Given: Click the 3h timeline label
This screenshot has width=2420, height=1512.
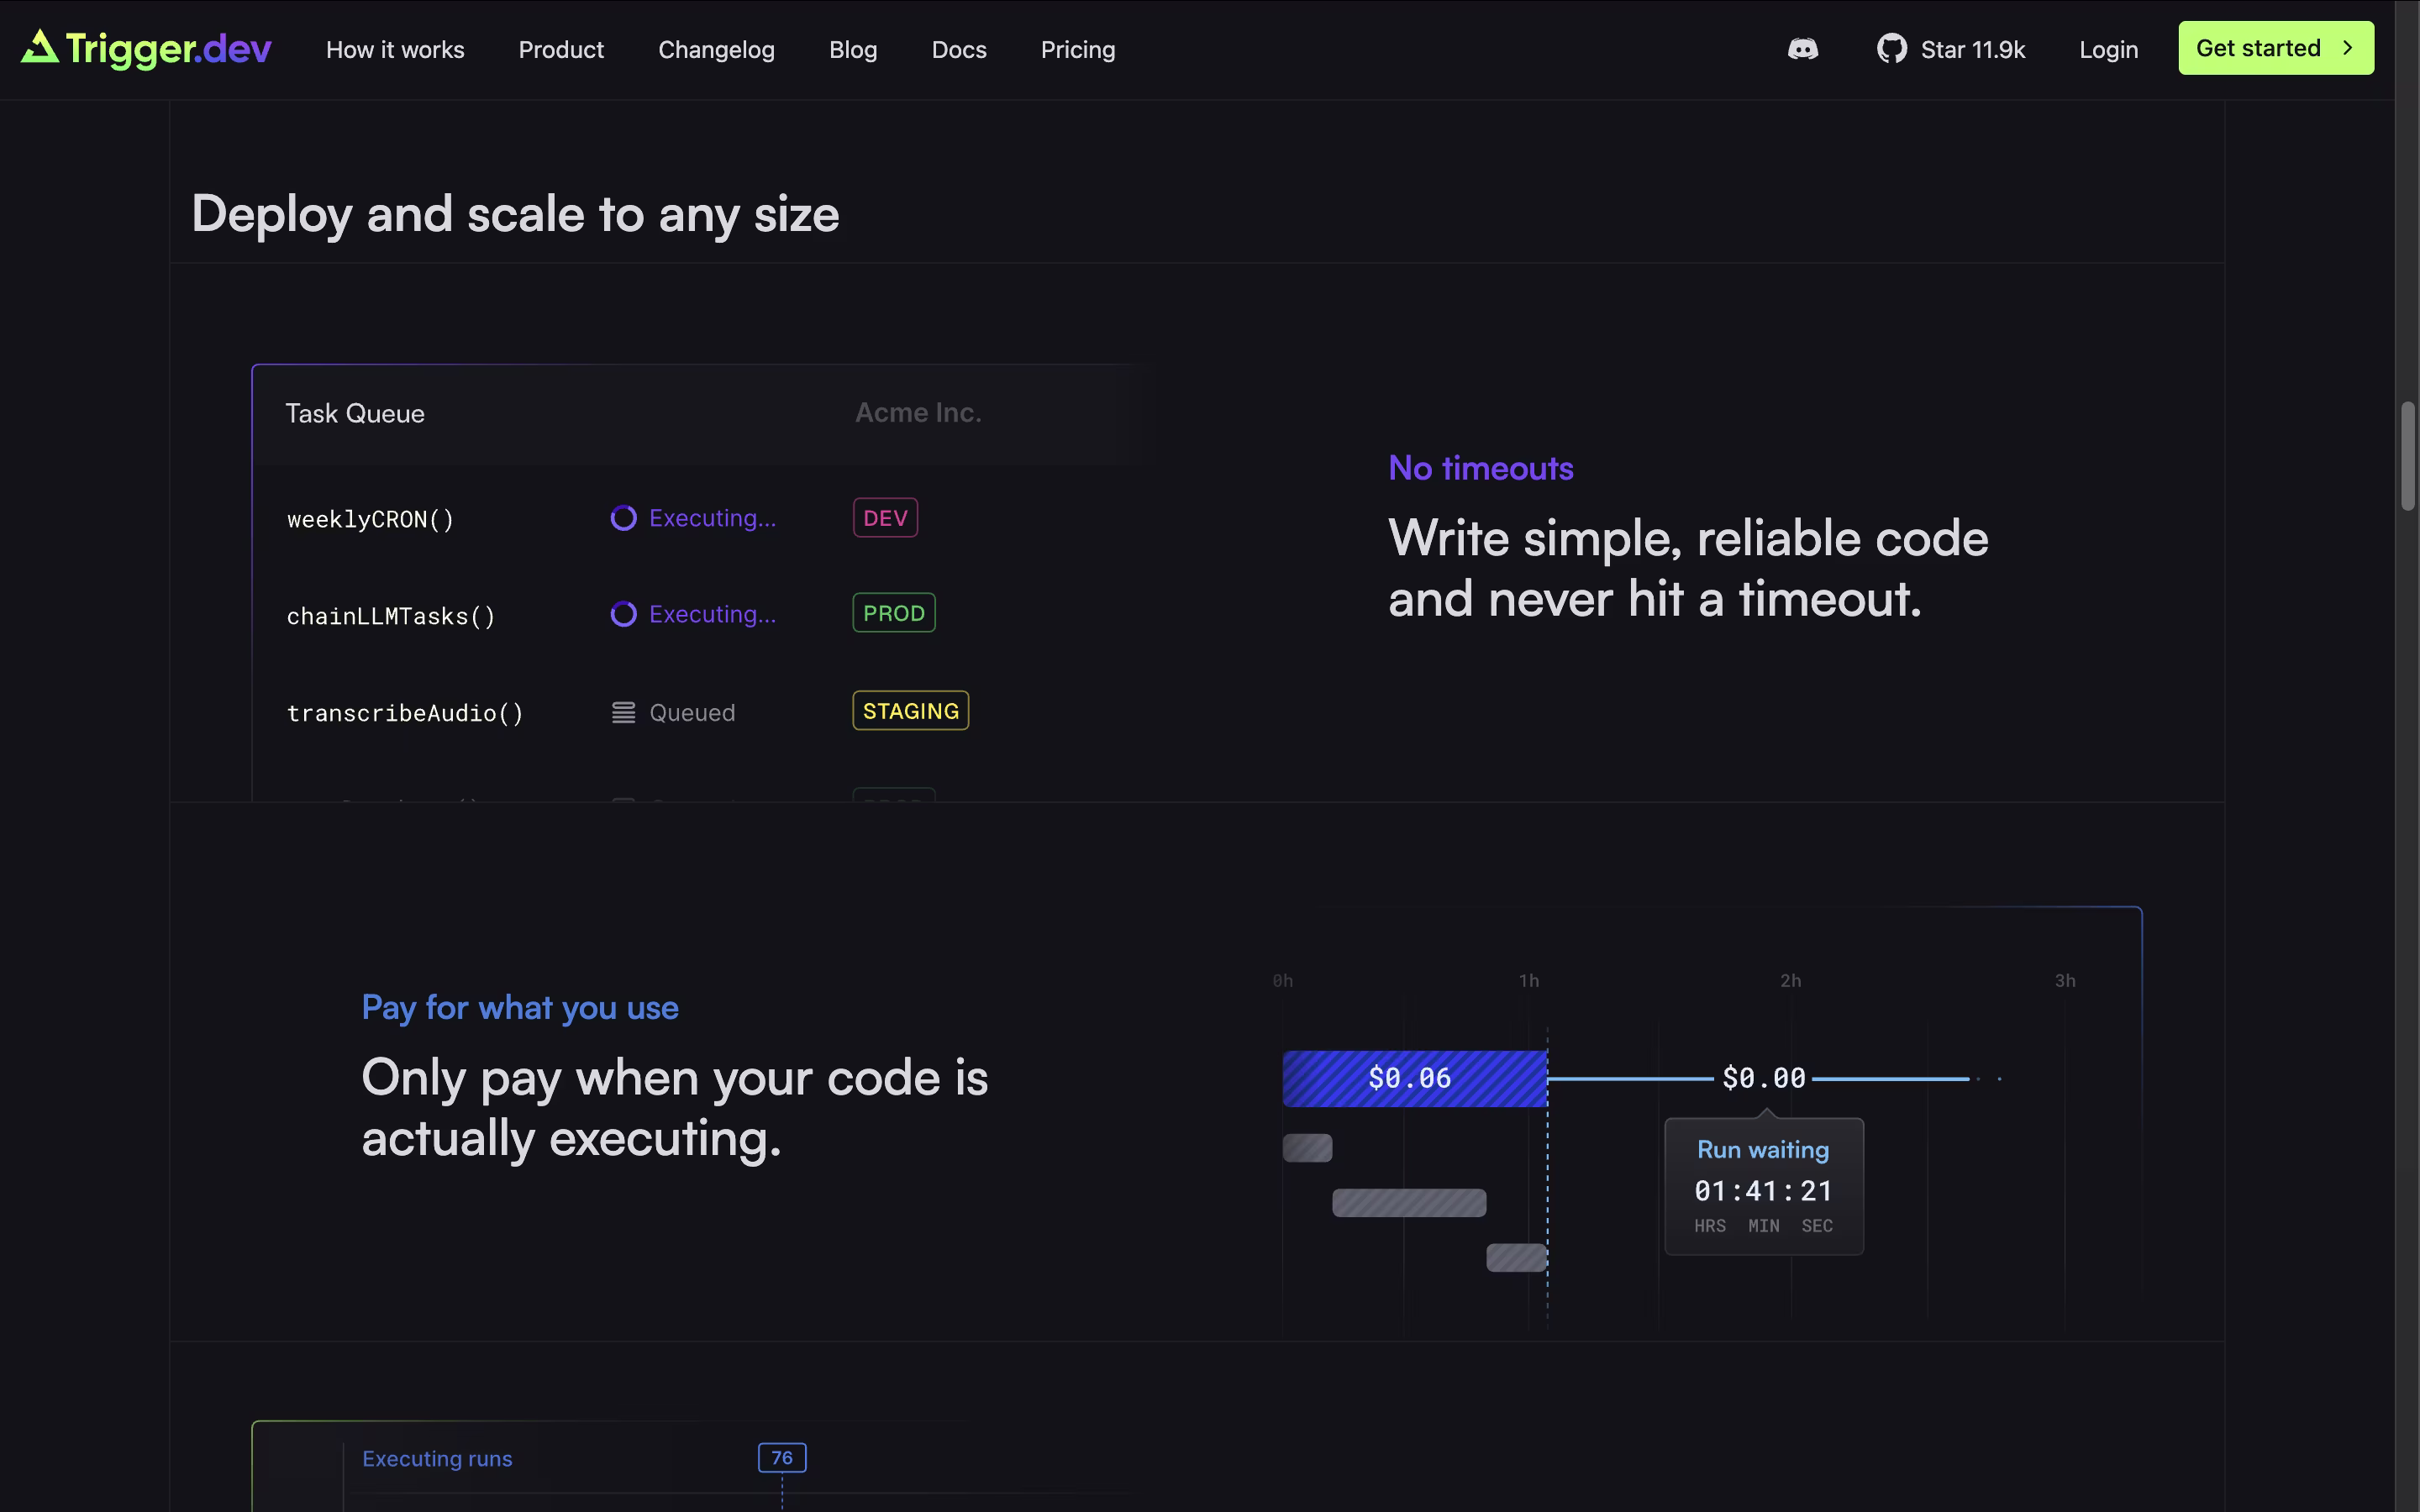Looking at the screenshot, I should coord(2065,981).
